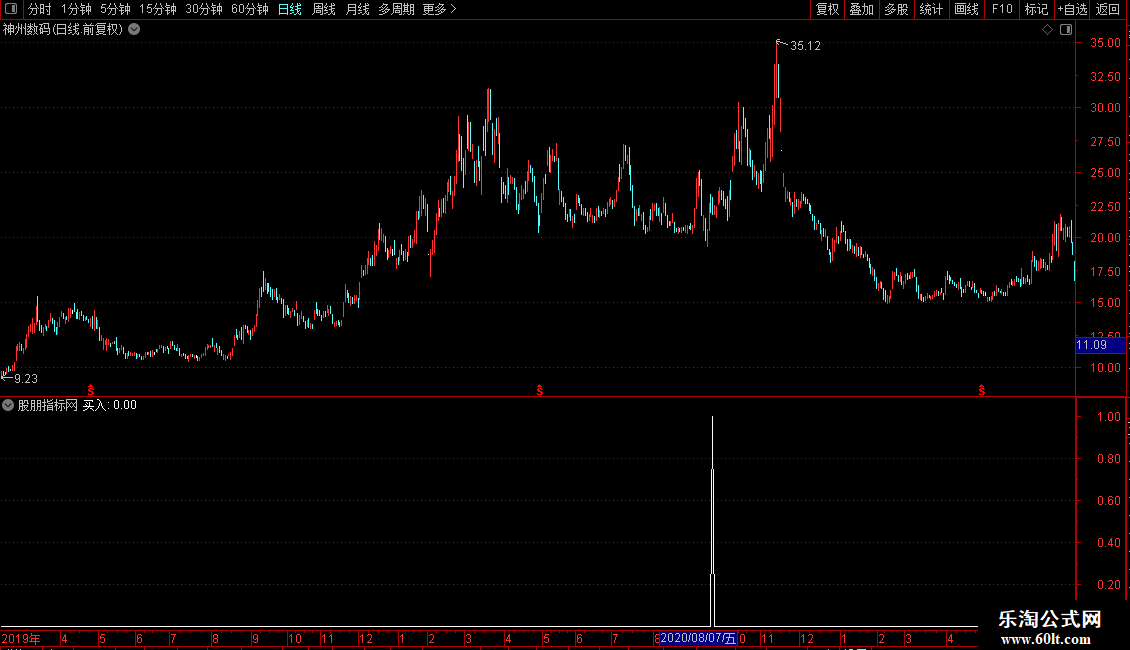Click the 1.00 indicator axis label
The image size is (1130, 650).
pyautogui.click(x=1108, y=417)
